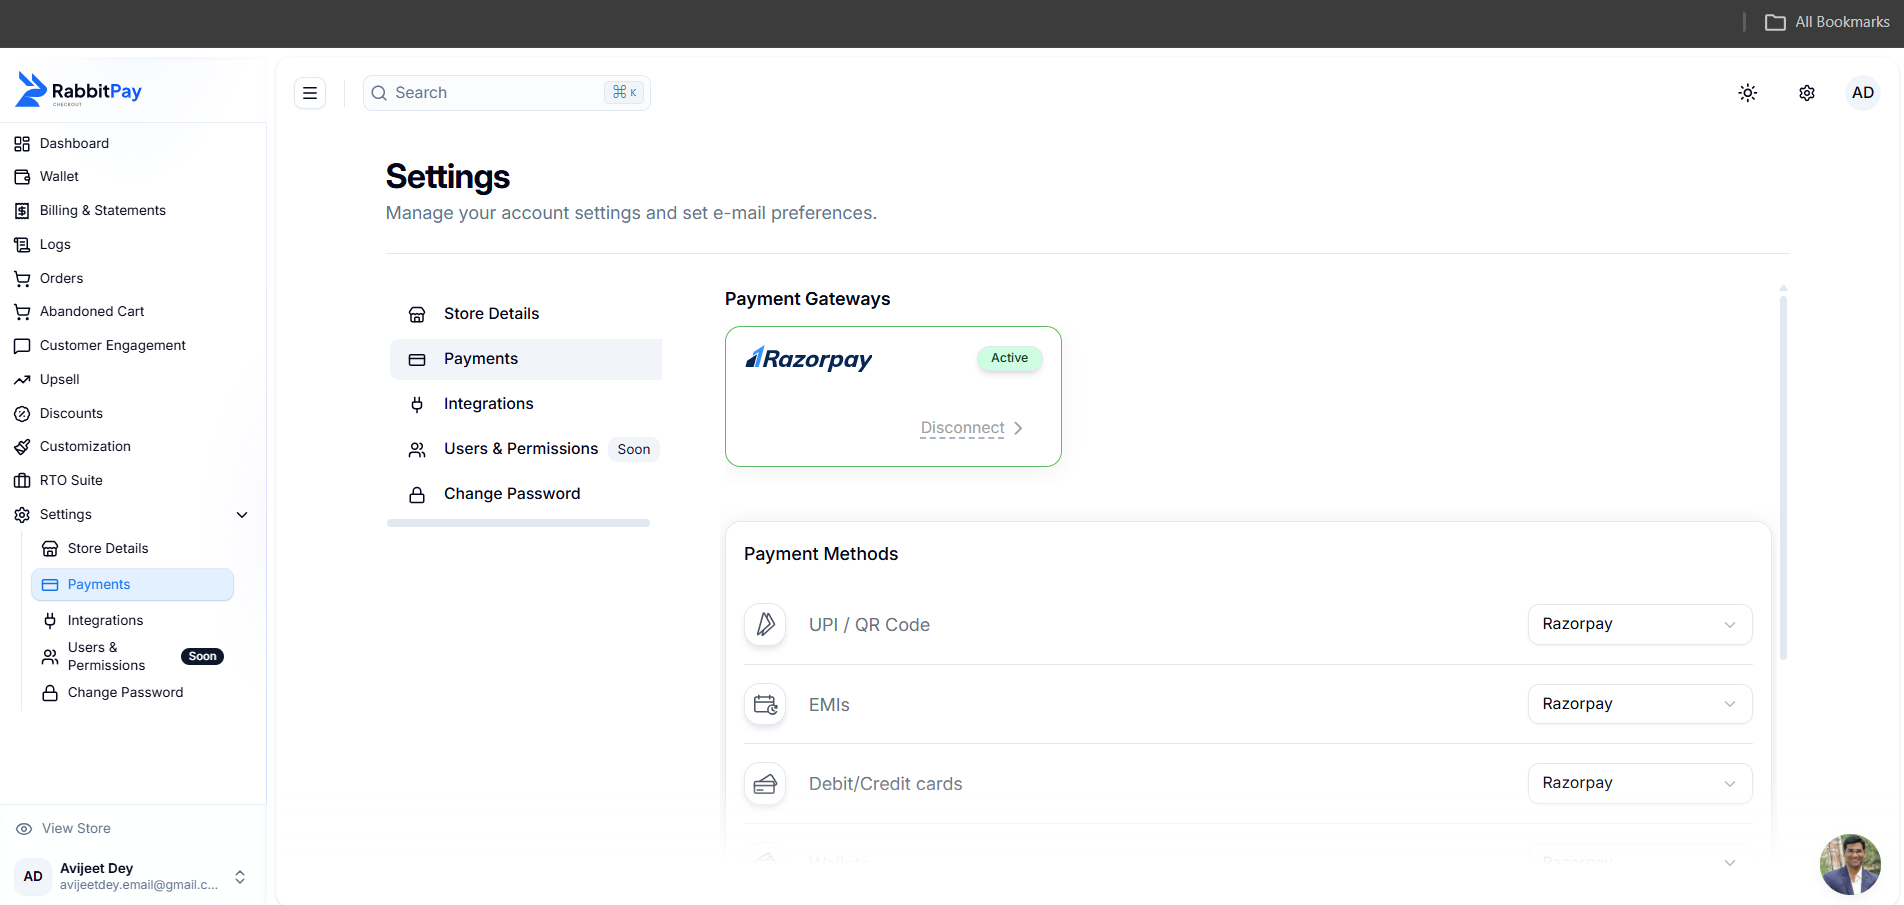Open the EMIs gateway dropdown
This screenshot has width=1904, height=905.
(x=1640, y=704)
